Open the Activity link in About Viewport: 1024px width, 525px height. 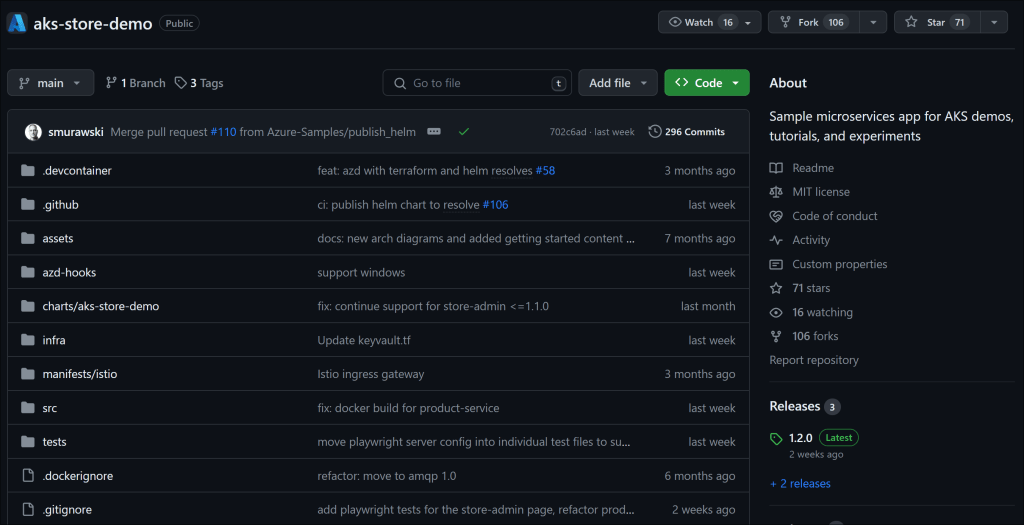click(x=810, y=240)
